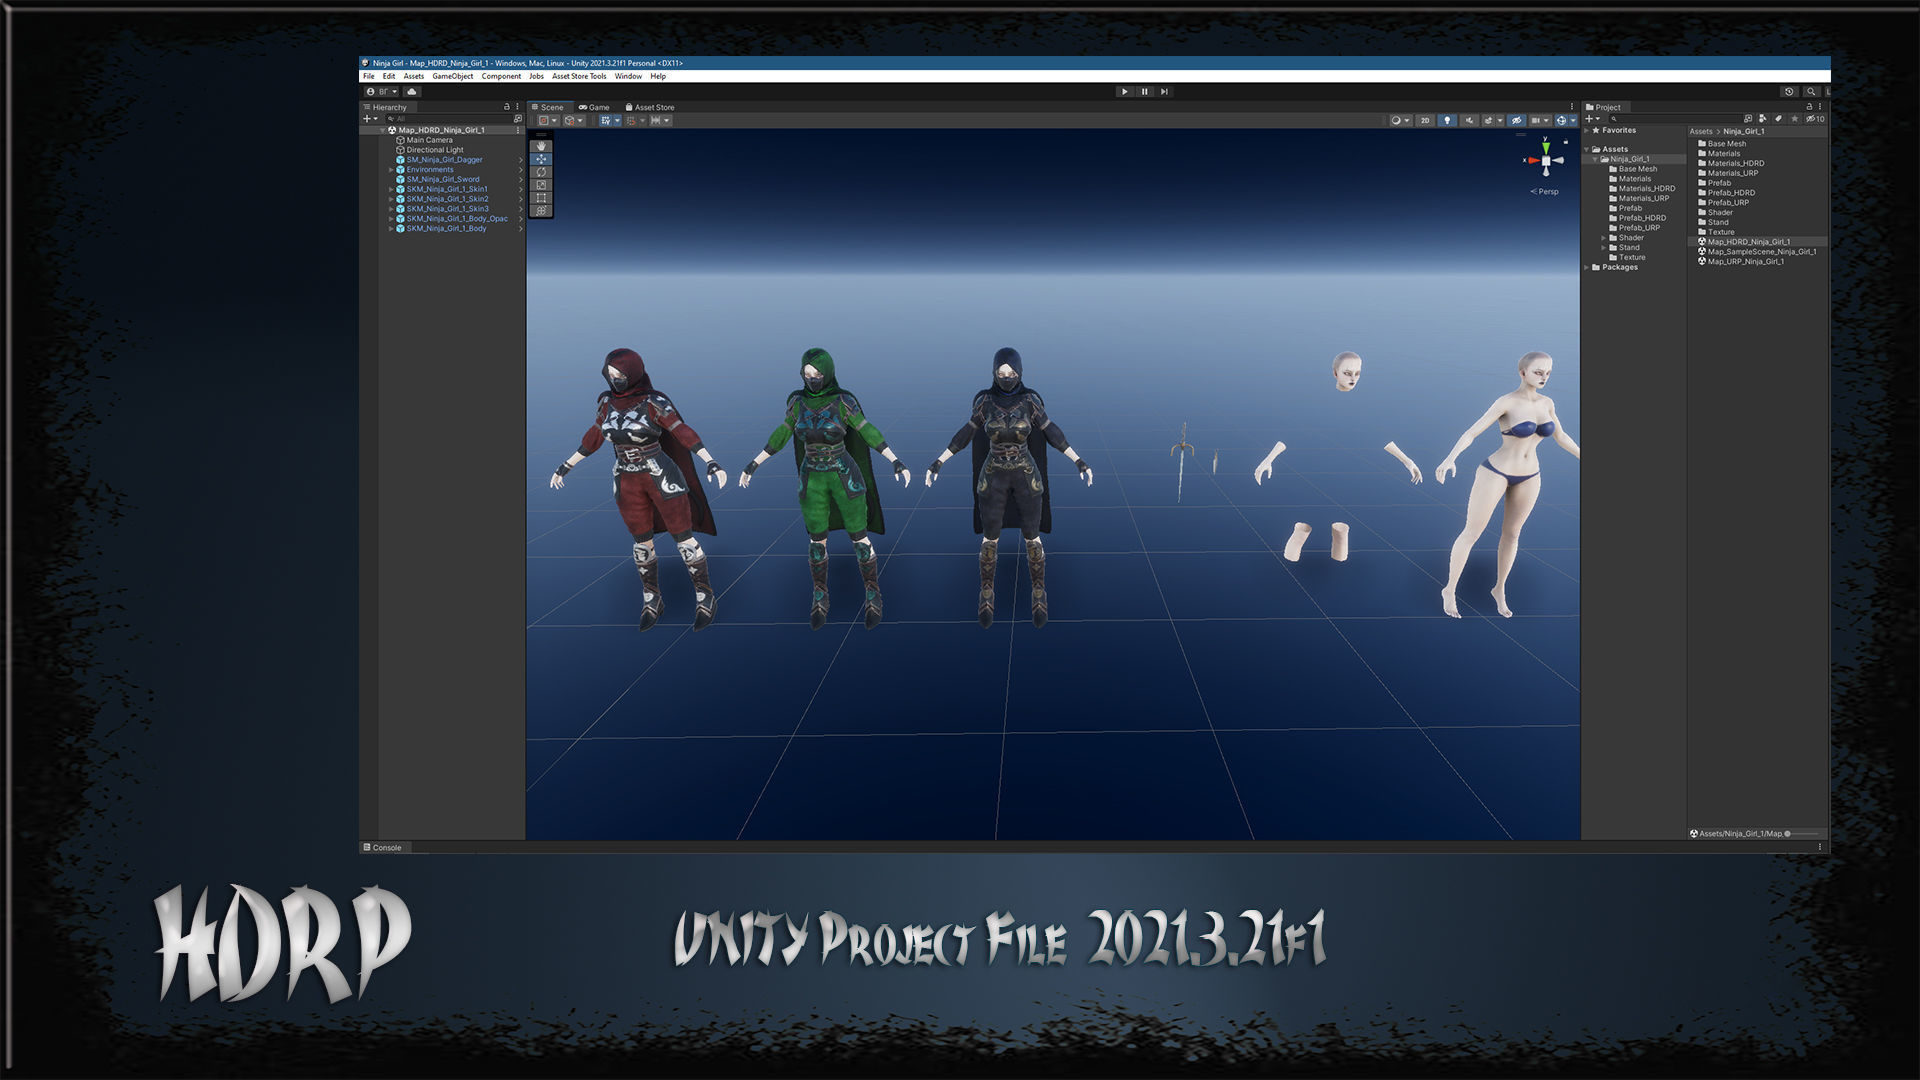1920x1080 pixels.
Task: Open Map_URP_Ninja_Girl_1 scene asset
Action: coord(1744,262)
